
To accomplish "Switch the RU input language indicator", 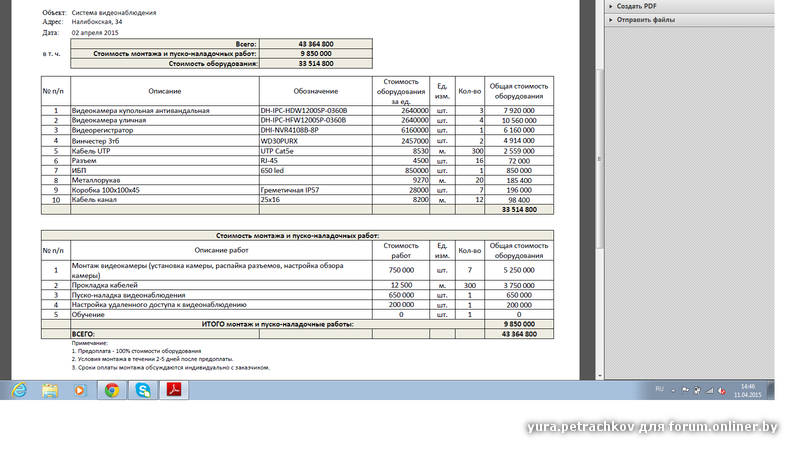I will [x=659, y=389].
